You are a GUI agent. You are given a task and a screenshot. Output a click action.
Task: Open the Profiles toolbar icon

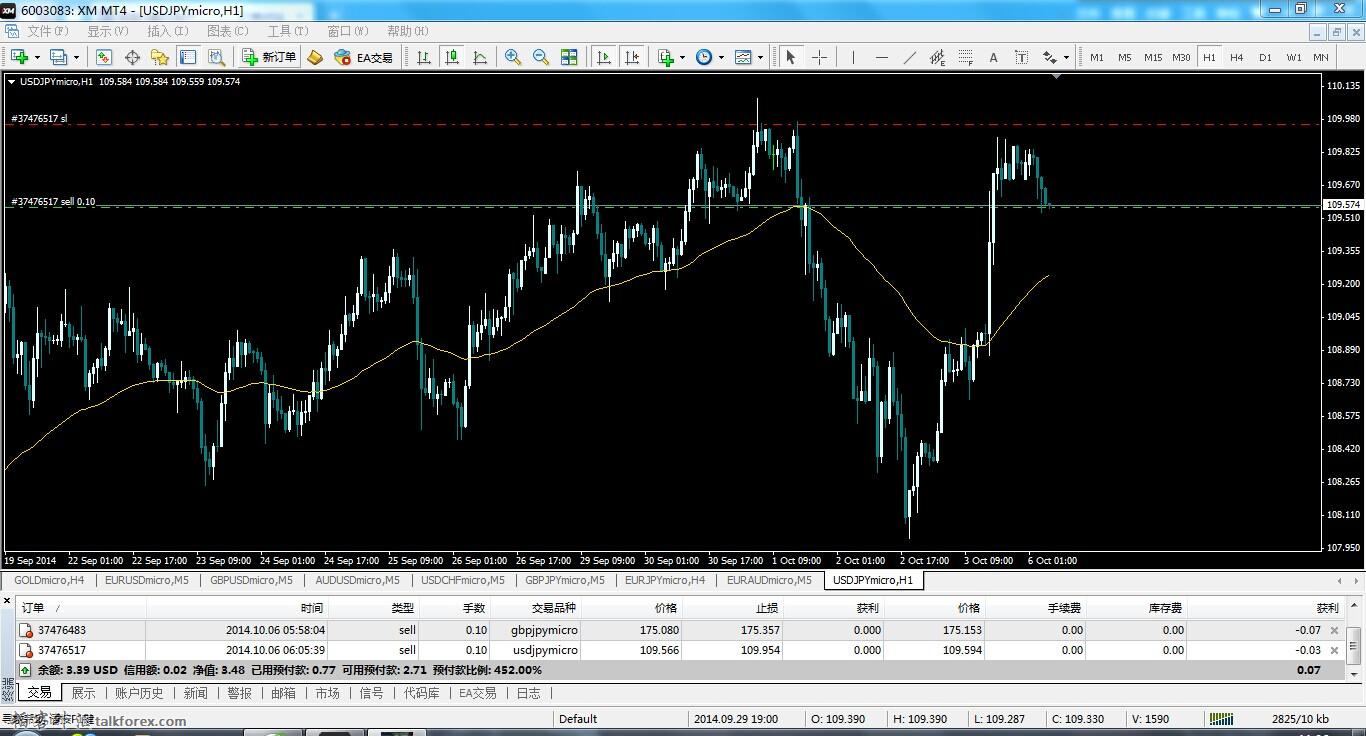58,57
